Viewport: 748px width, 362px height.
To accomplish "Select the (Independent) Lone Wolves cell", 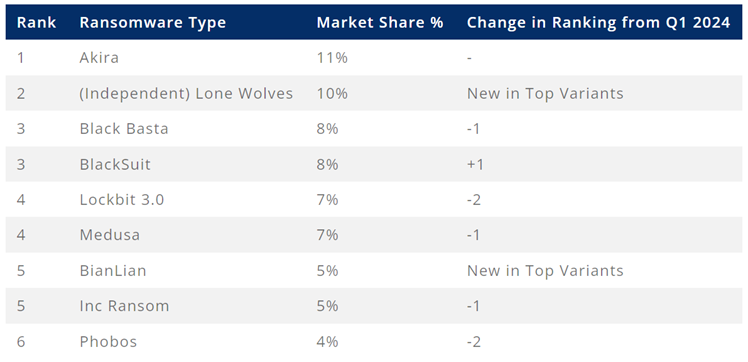I will [186, 93].
